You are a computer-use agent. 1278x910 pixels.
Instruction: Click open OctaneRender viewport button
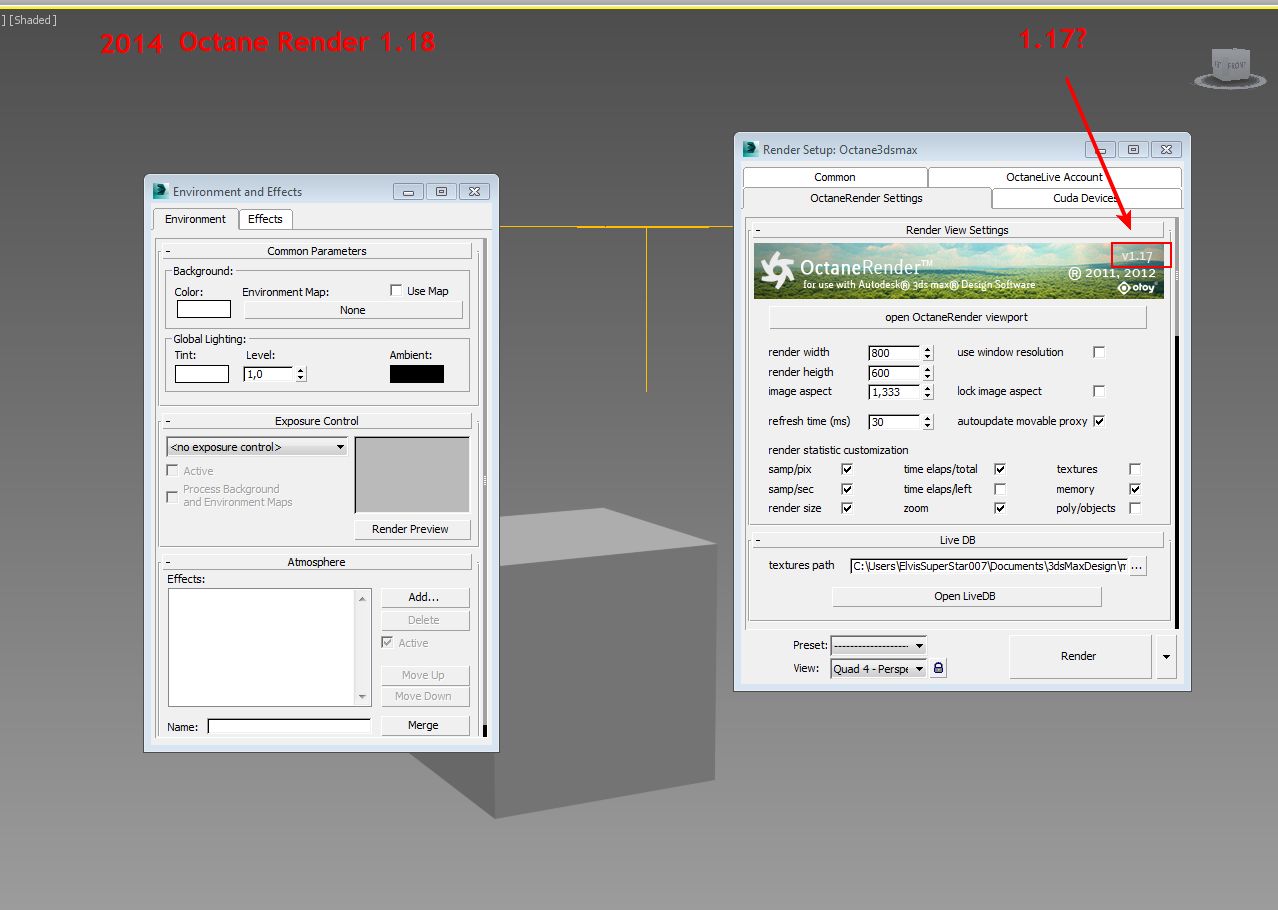(957, 317)
